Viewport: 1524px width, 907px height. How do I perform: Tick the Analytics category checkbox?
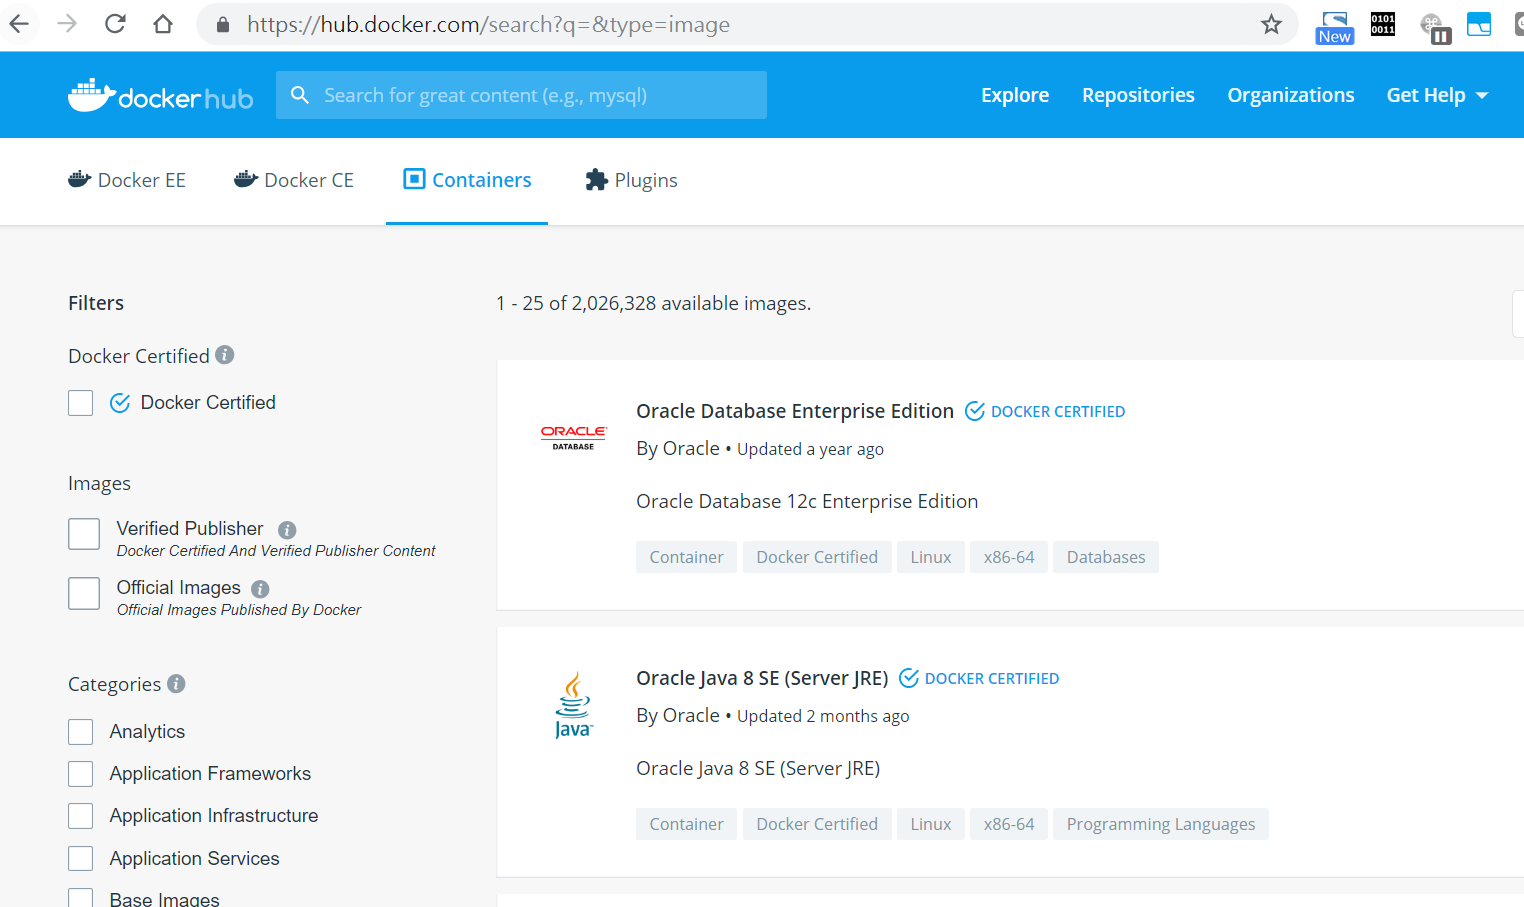80,732
